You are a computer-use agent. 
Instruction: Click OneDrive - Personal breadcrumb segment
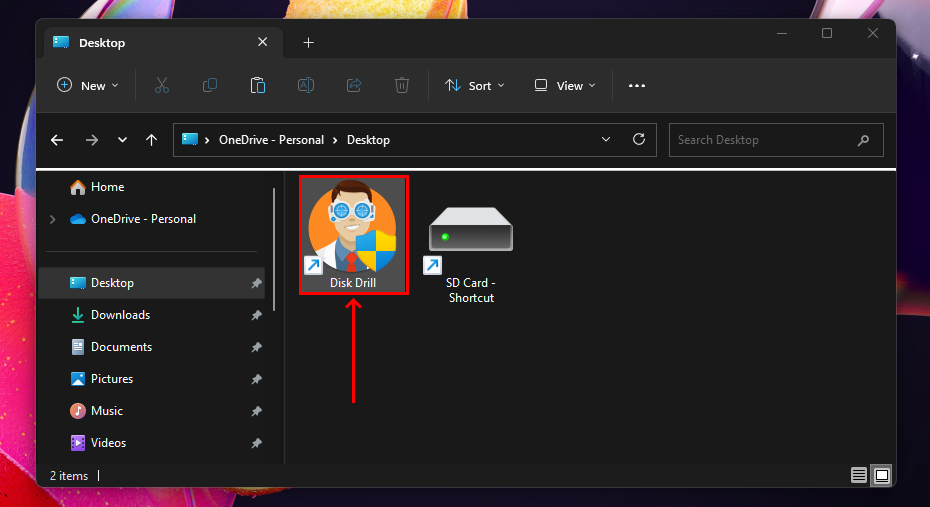[271, 140]
